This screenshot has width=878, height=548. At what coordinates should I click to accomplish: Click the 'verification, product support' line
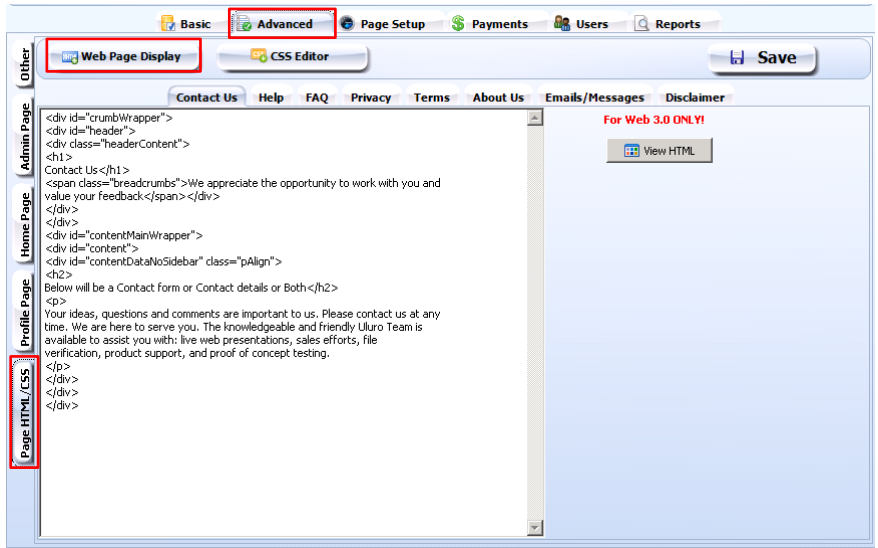click(187, 353)
